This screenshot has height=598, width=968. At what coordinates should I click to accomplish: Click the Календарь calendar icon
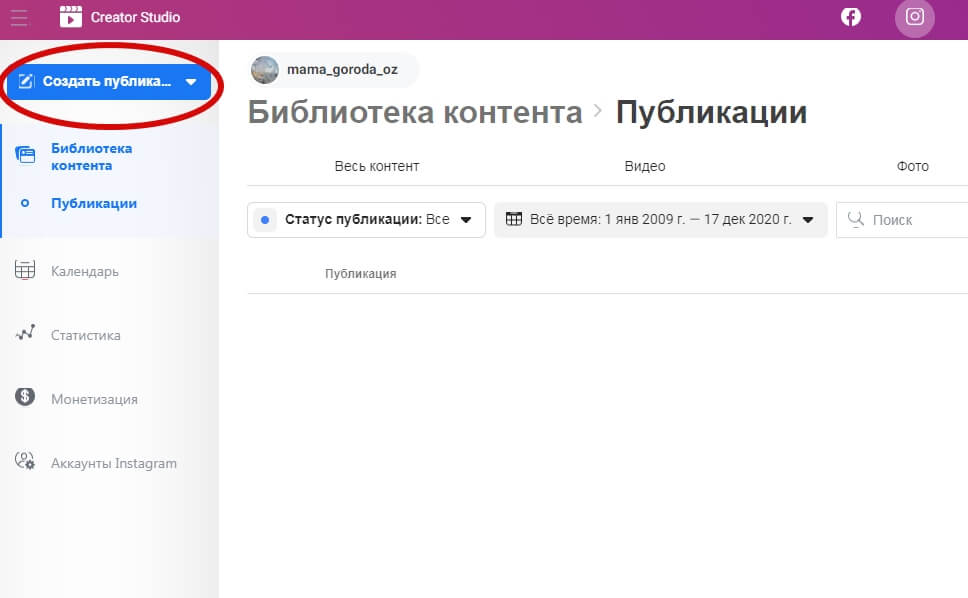click(25, 270)
